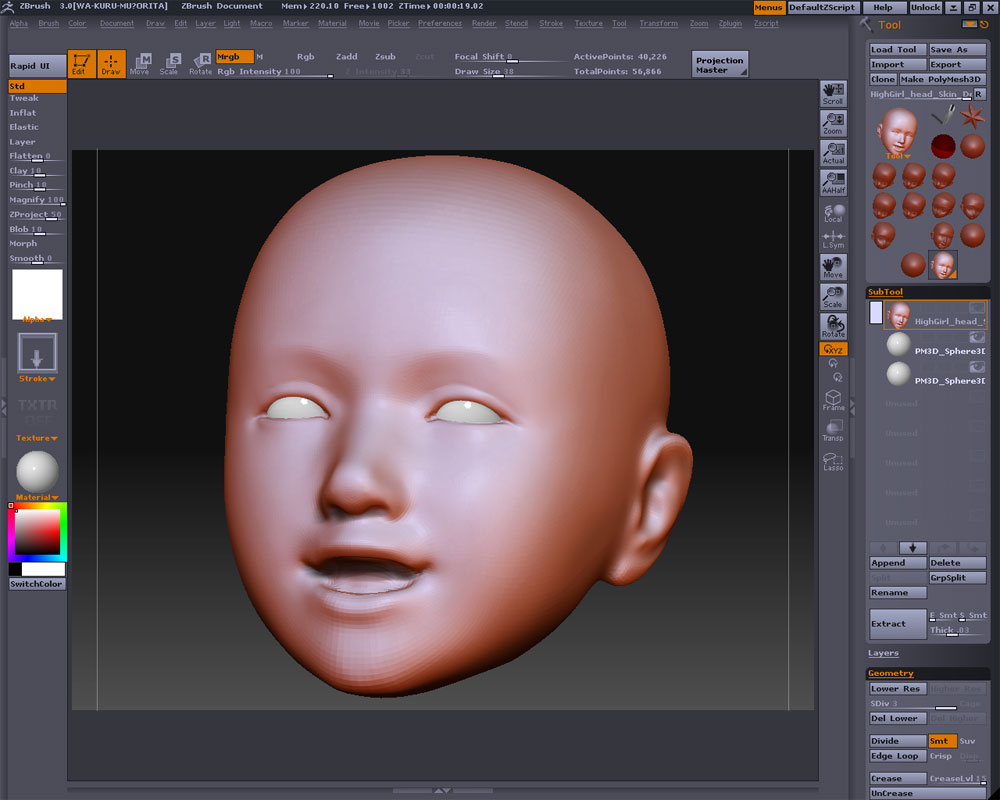1000x800 pixels.
Task: Hide the first PM3D_Sphere3D subtool using eye icon
Action: [976, 337]
